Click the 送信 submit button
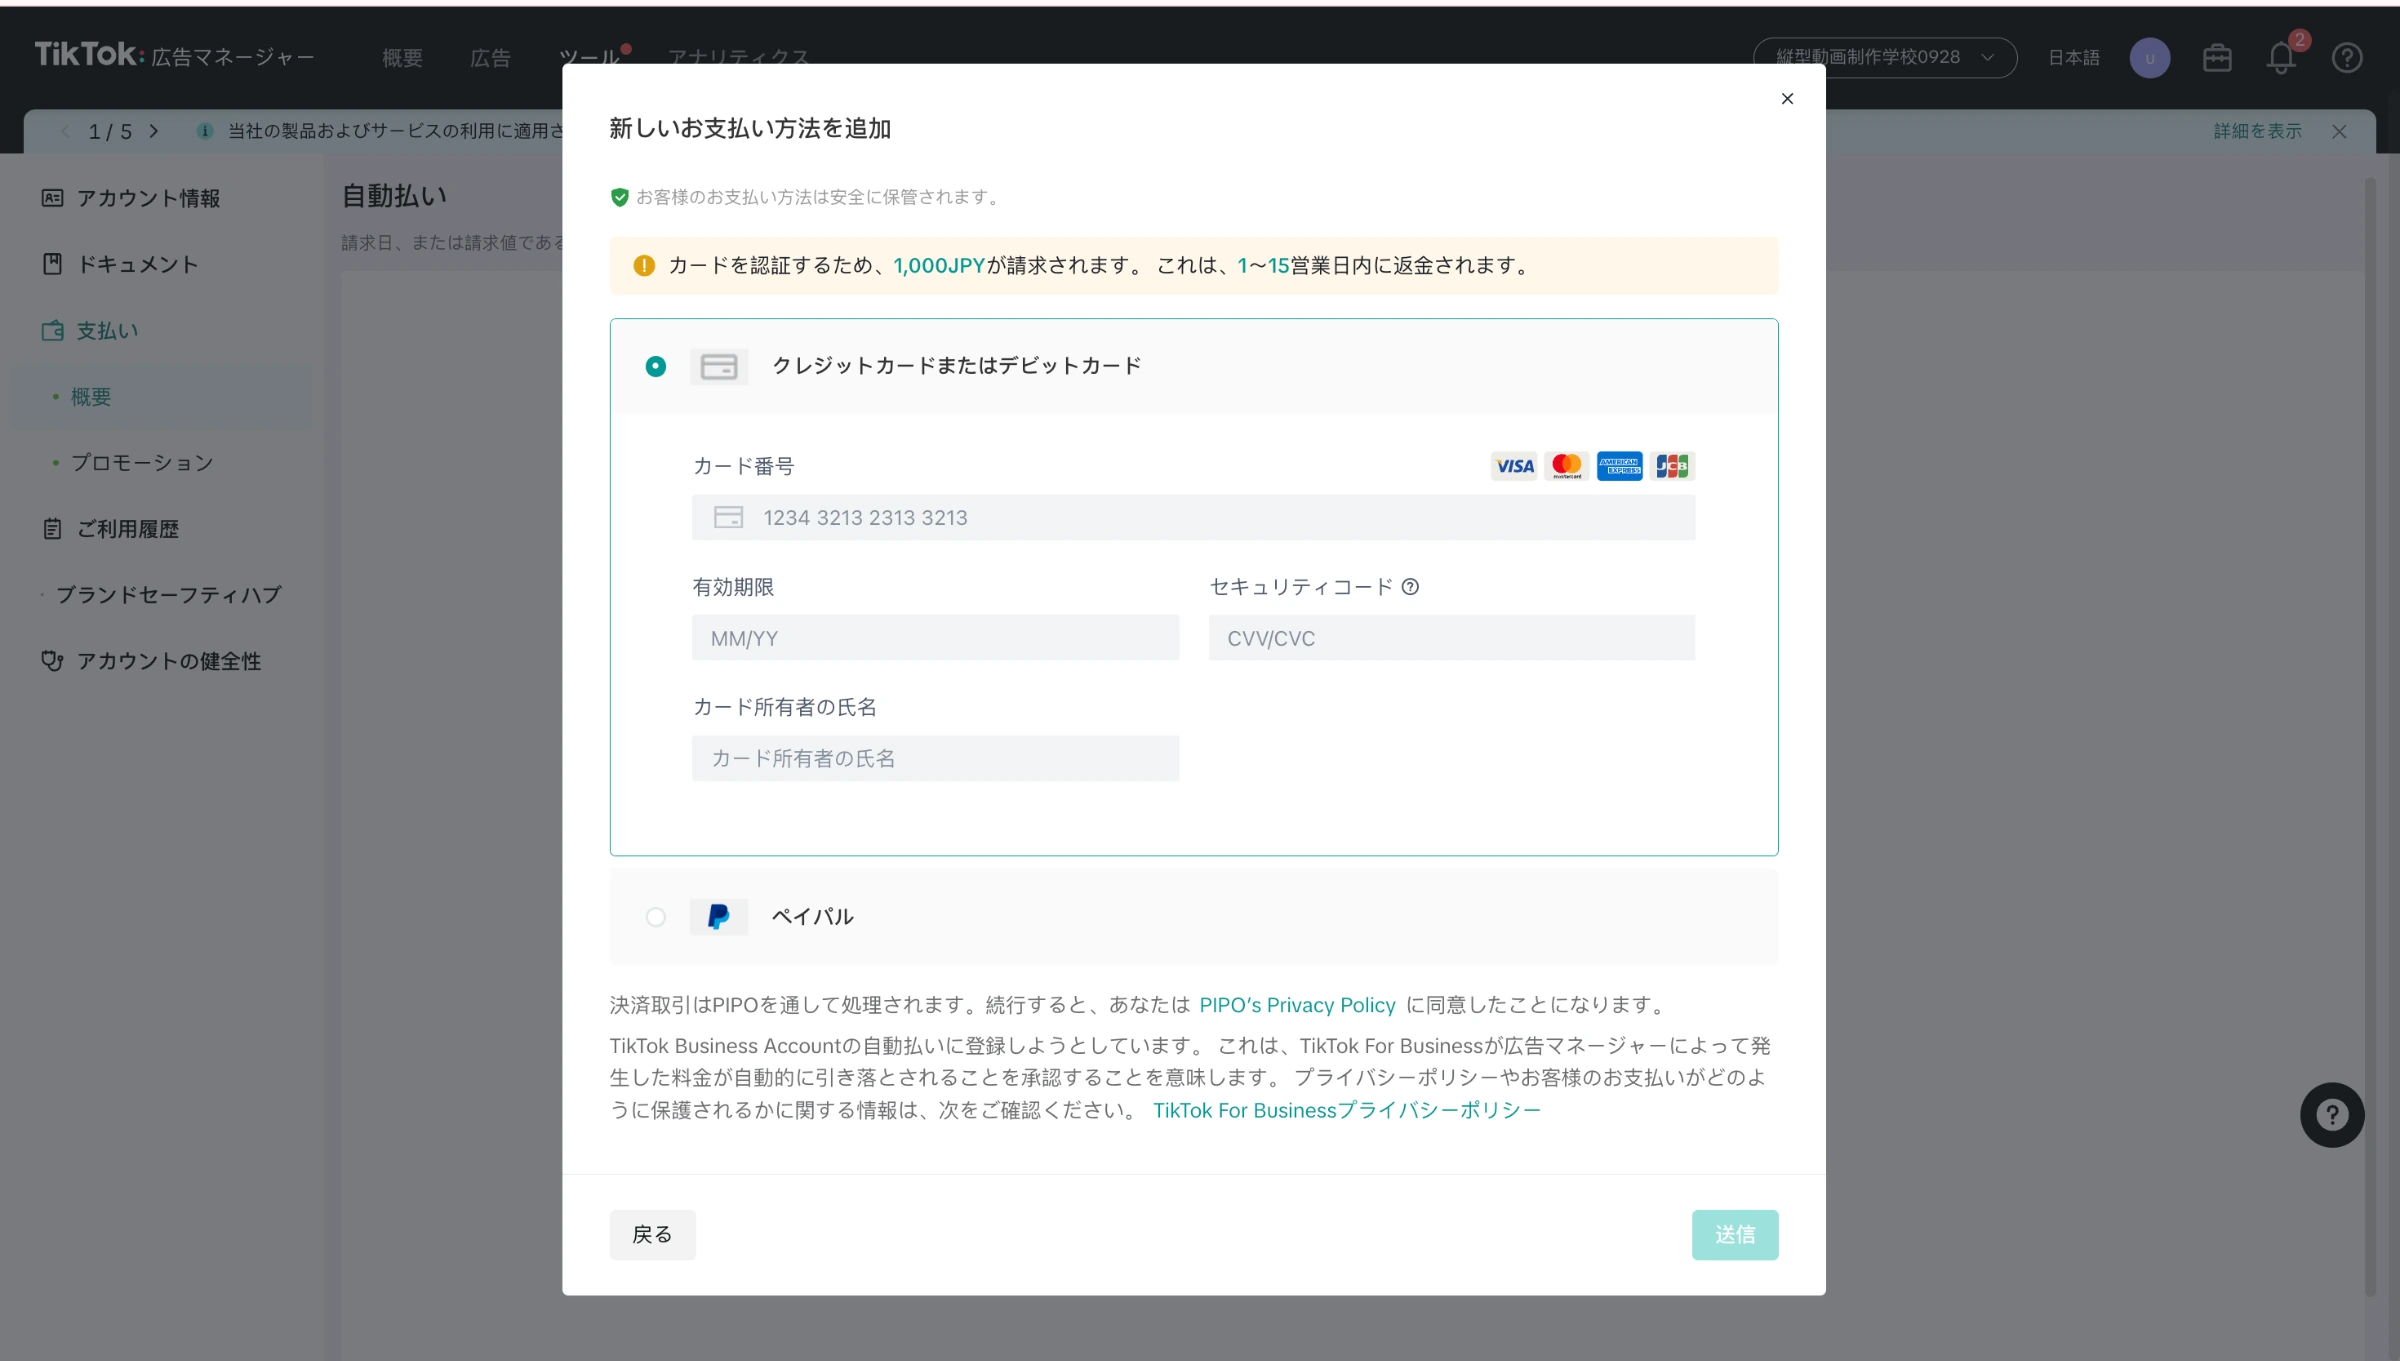This screenshot has width=2400, height=1361. (x=1735, y=1235)
